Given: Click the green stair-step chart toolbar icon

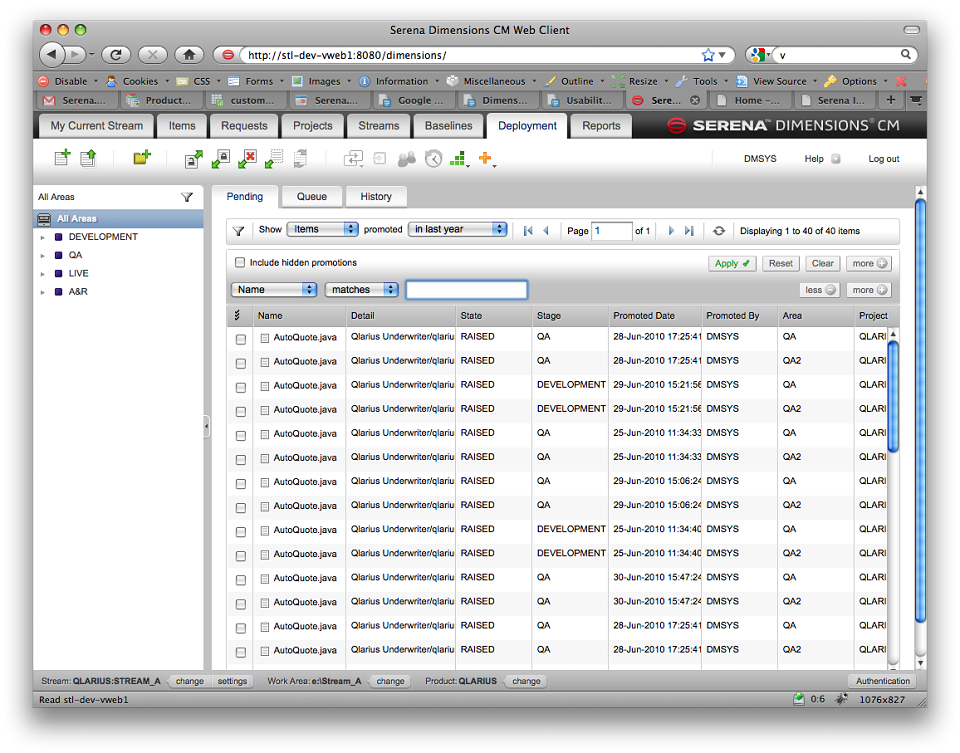Looking at the screenshot, I should point(459,159).
